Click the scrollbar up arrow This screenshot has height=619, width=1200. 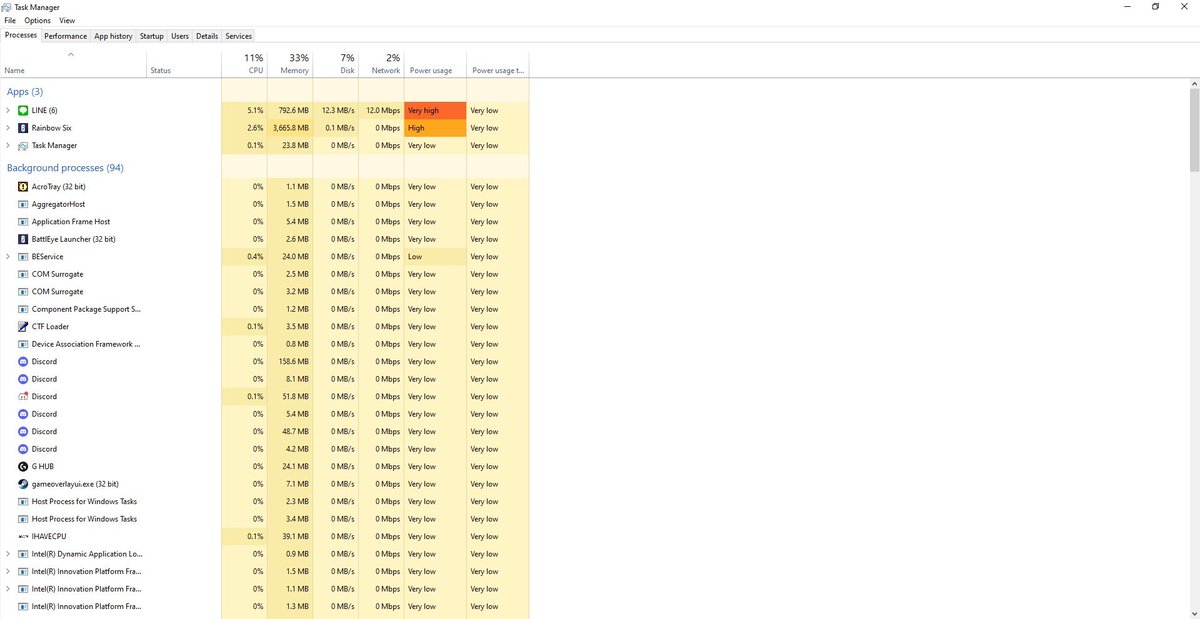coord(1194,83)
